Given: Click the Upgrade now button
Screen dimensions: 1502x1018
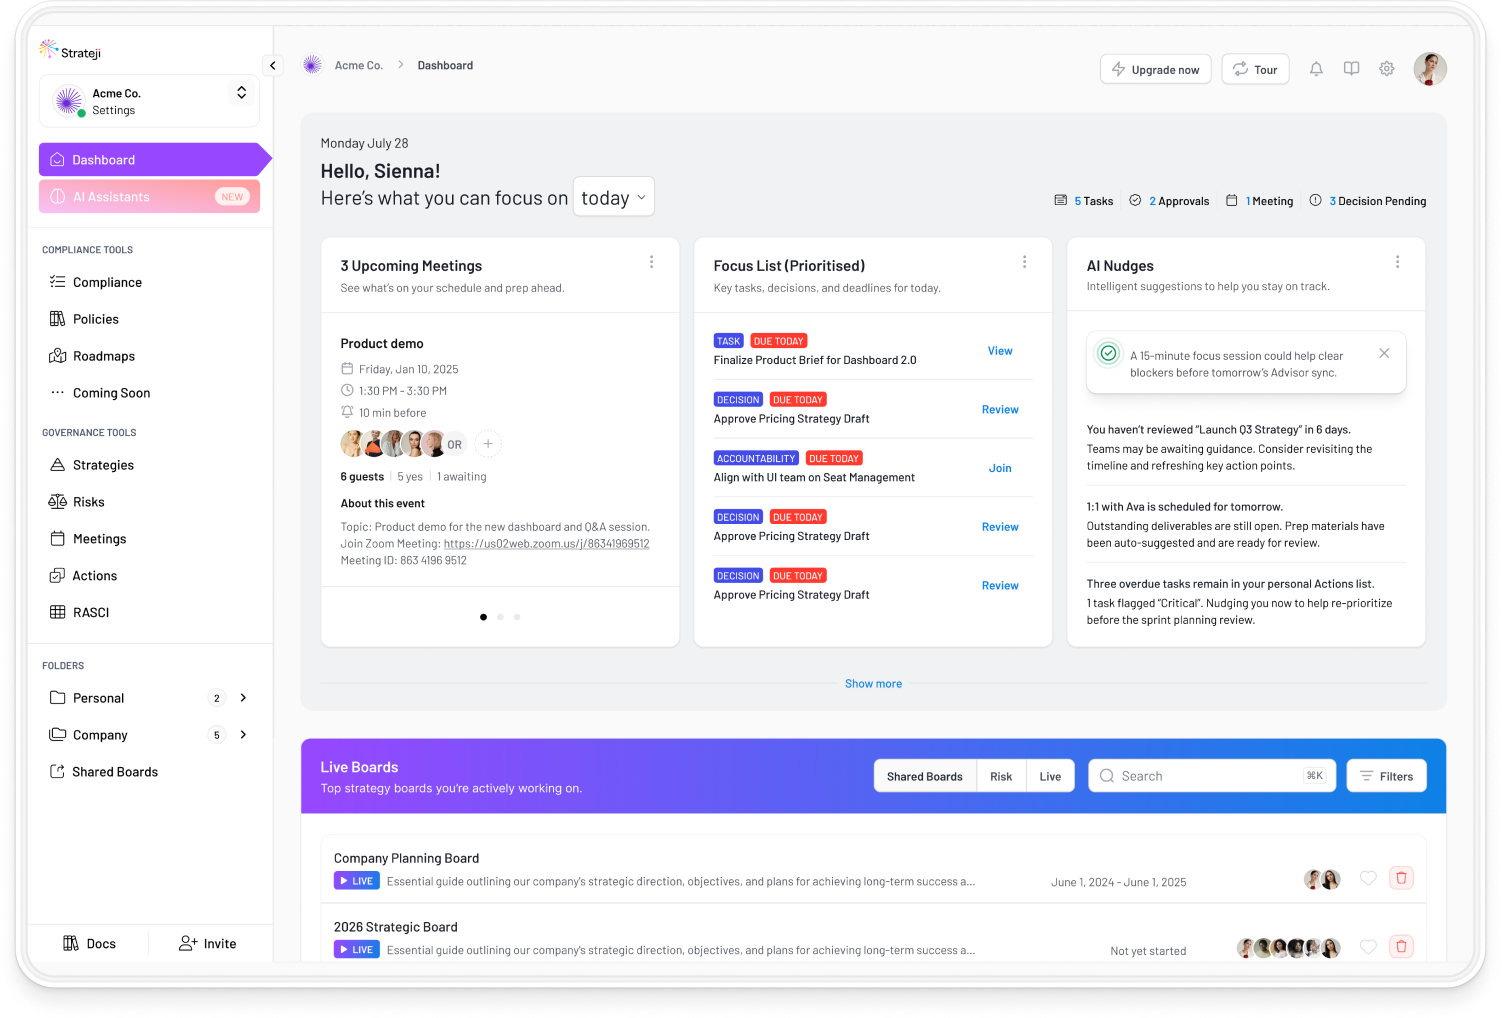Looking at the screenshot, I should click(x=1155, y=69).
